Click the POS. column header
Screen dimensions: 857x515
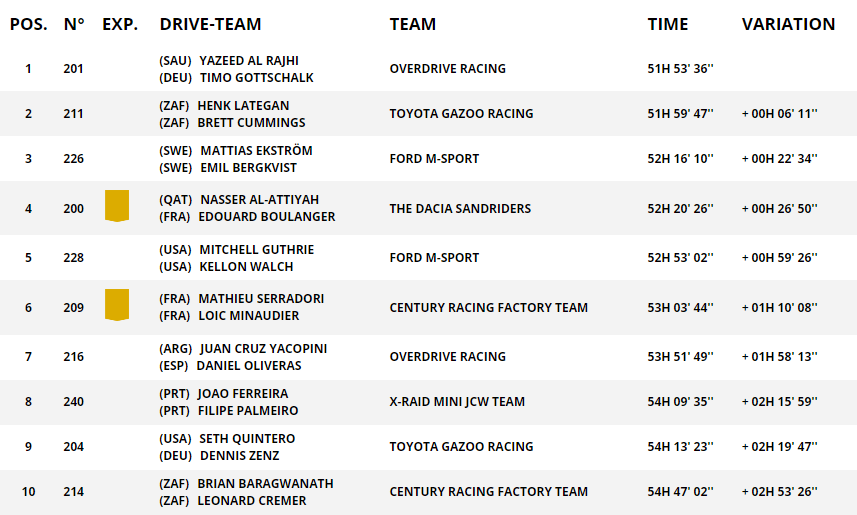pyautogui.click(x=28, y=24)
